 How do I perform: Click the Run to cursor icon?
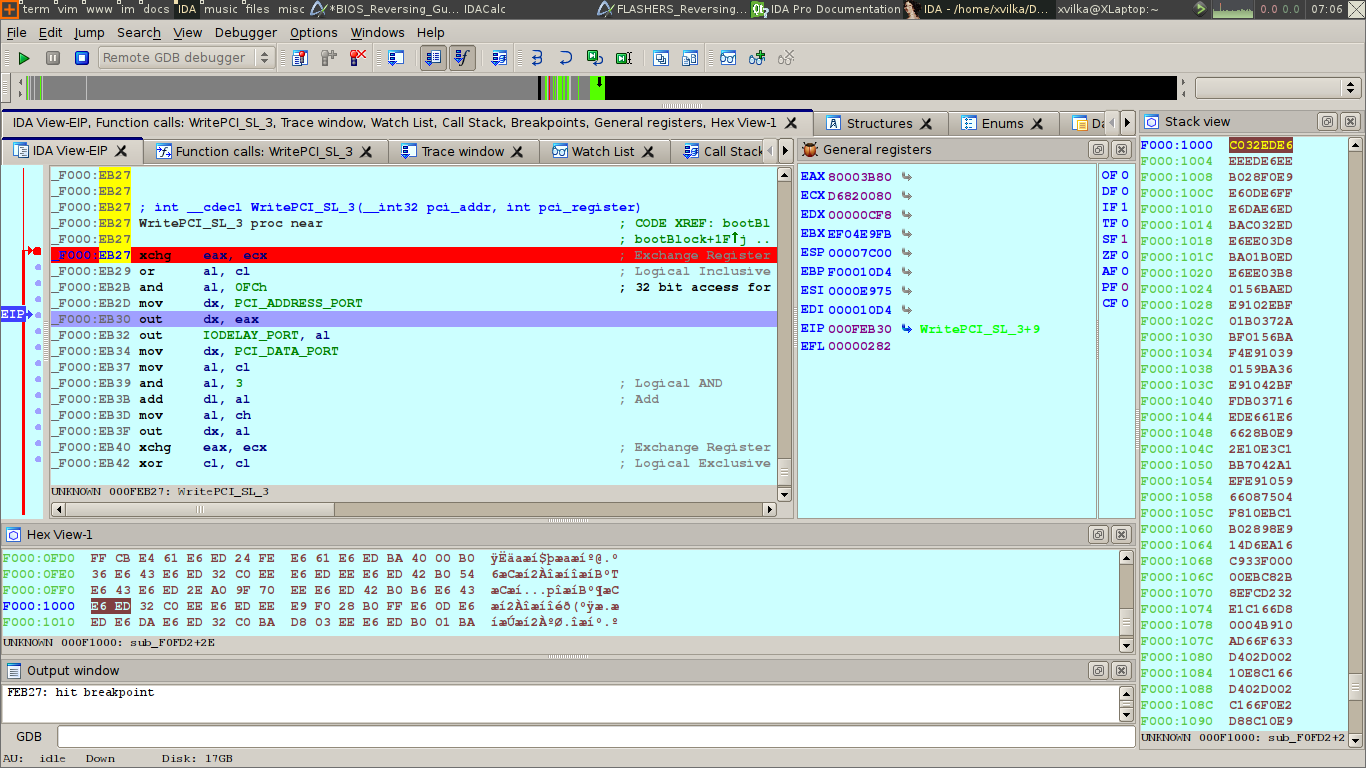pos(624,58)
